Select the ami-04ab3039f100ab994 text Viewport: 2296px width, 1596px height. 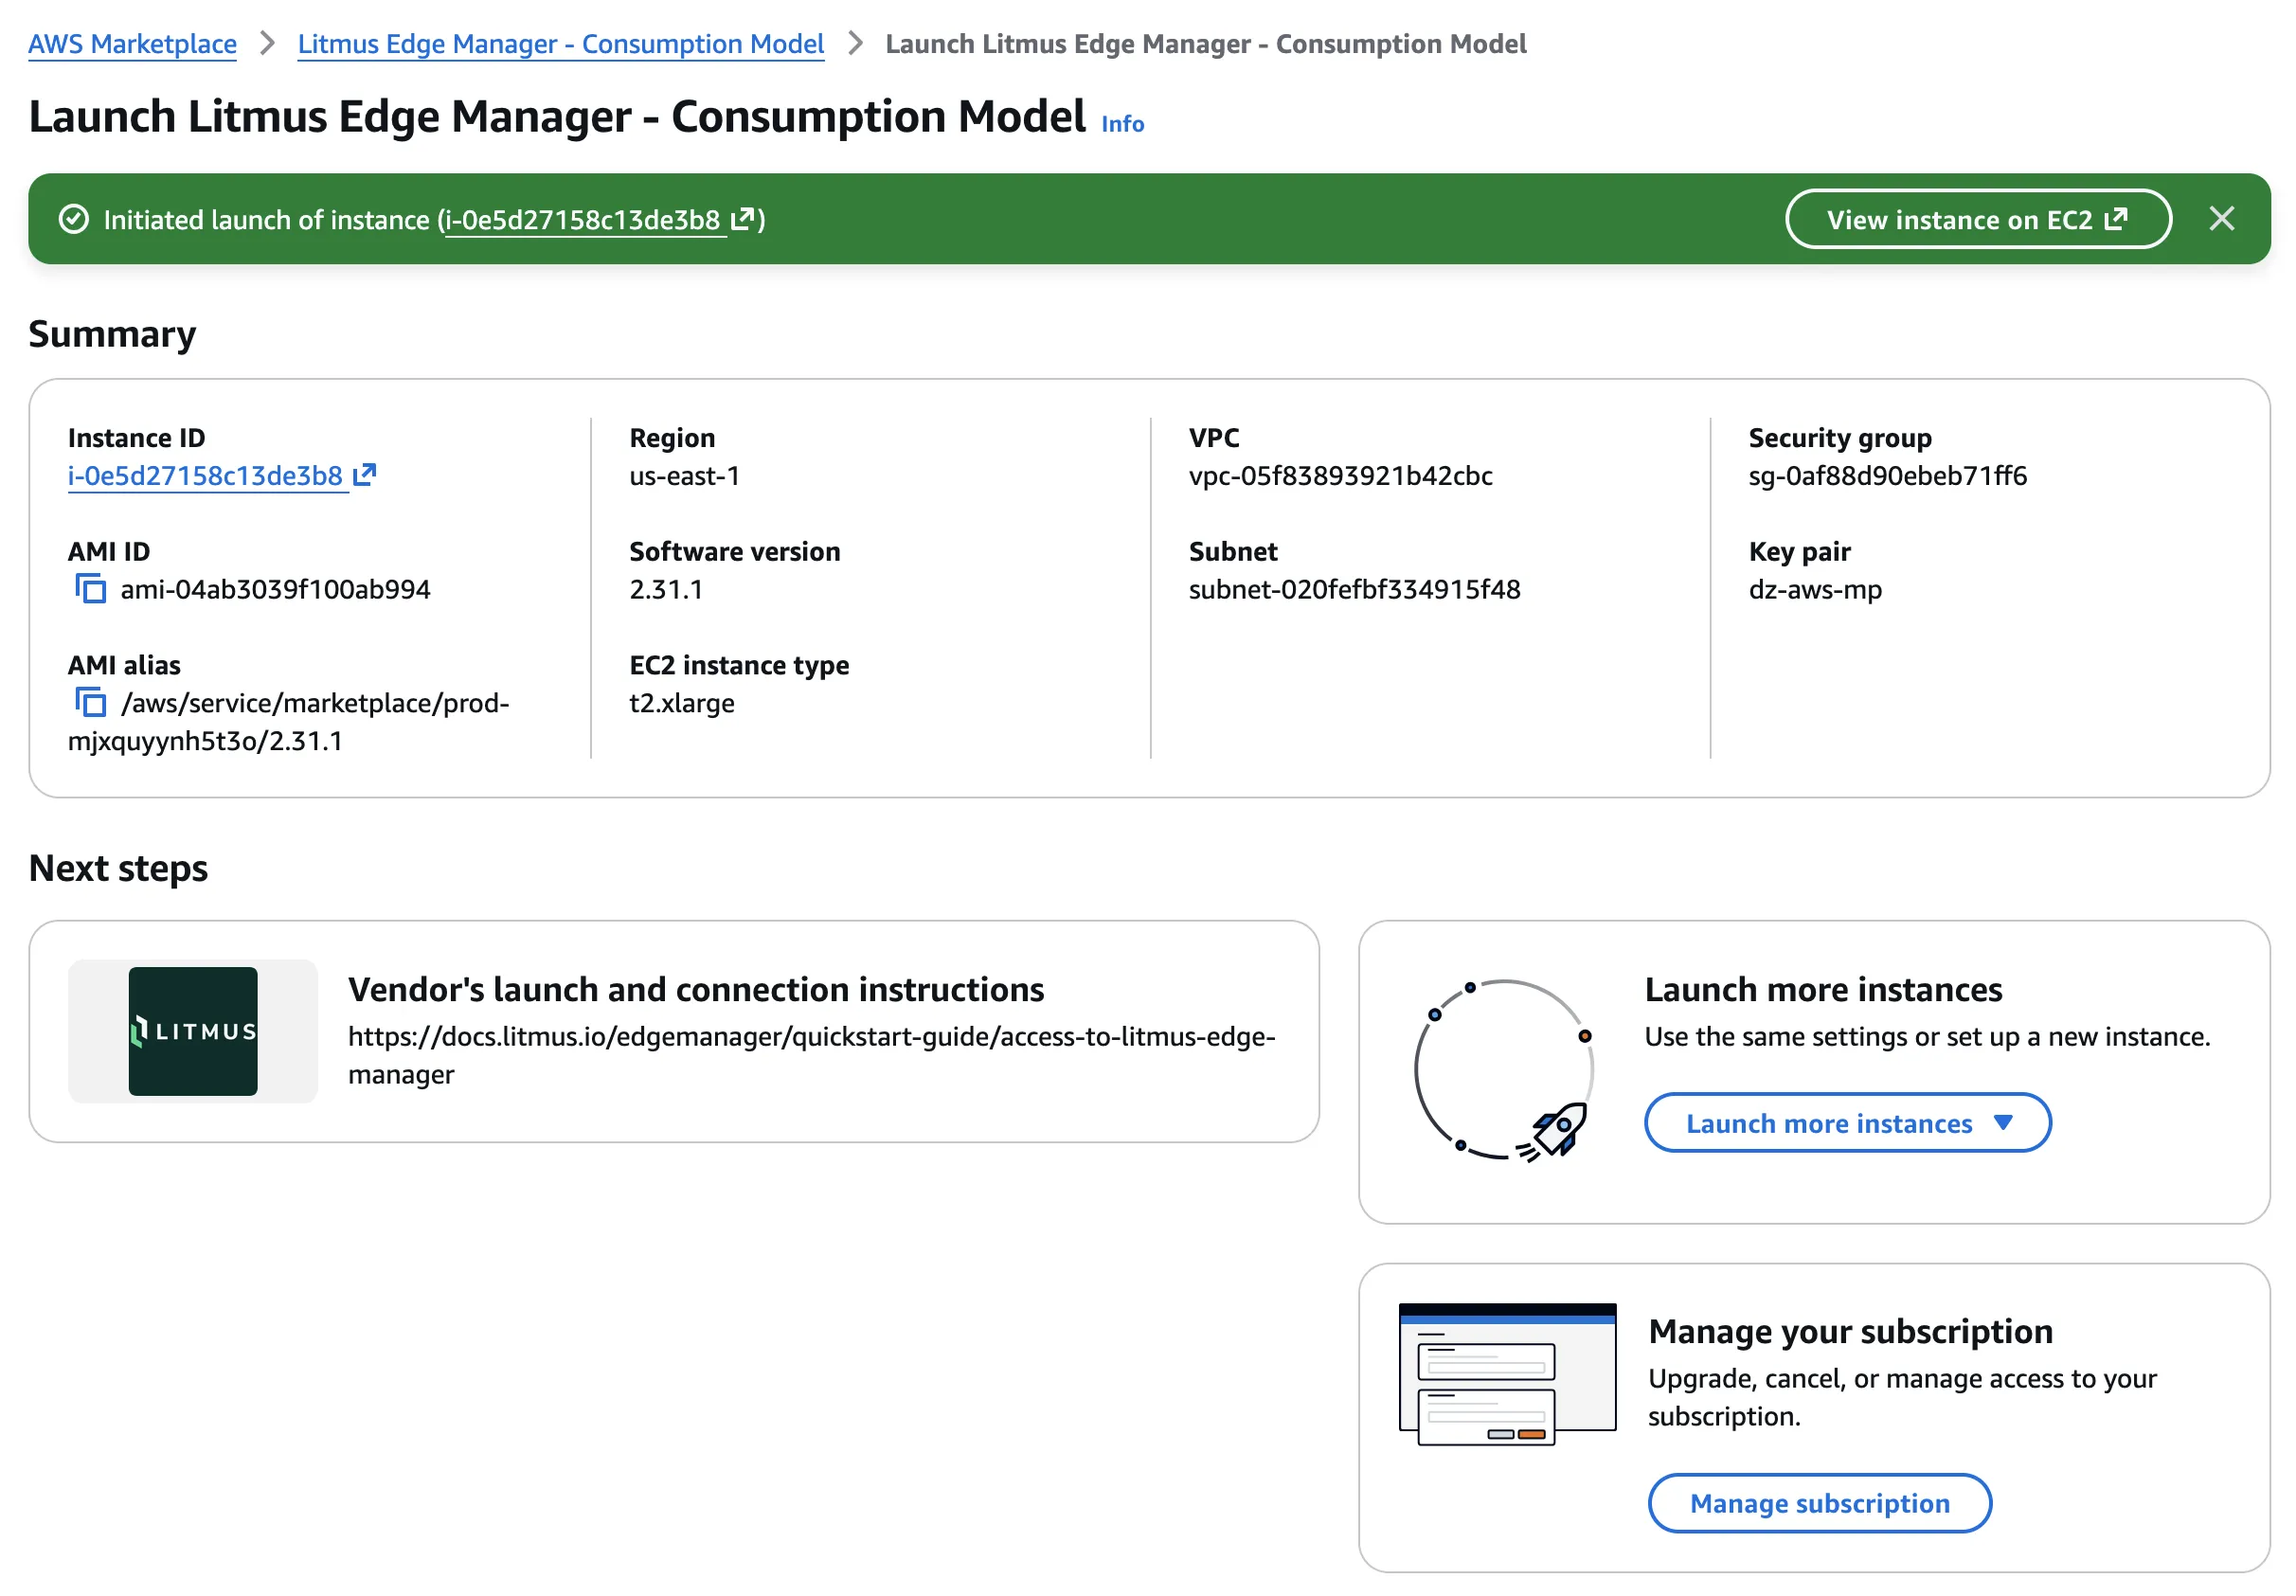(275, 589)
